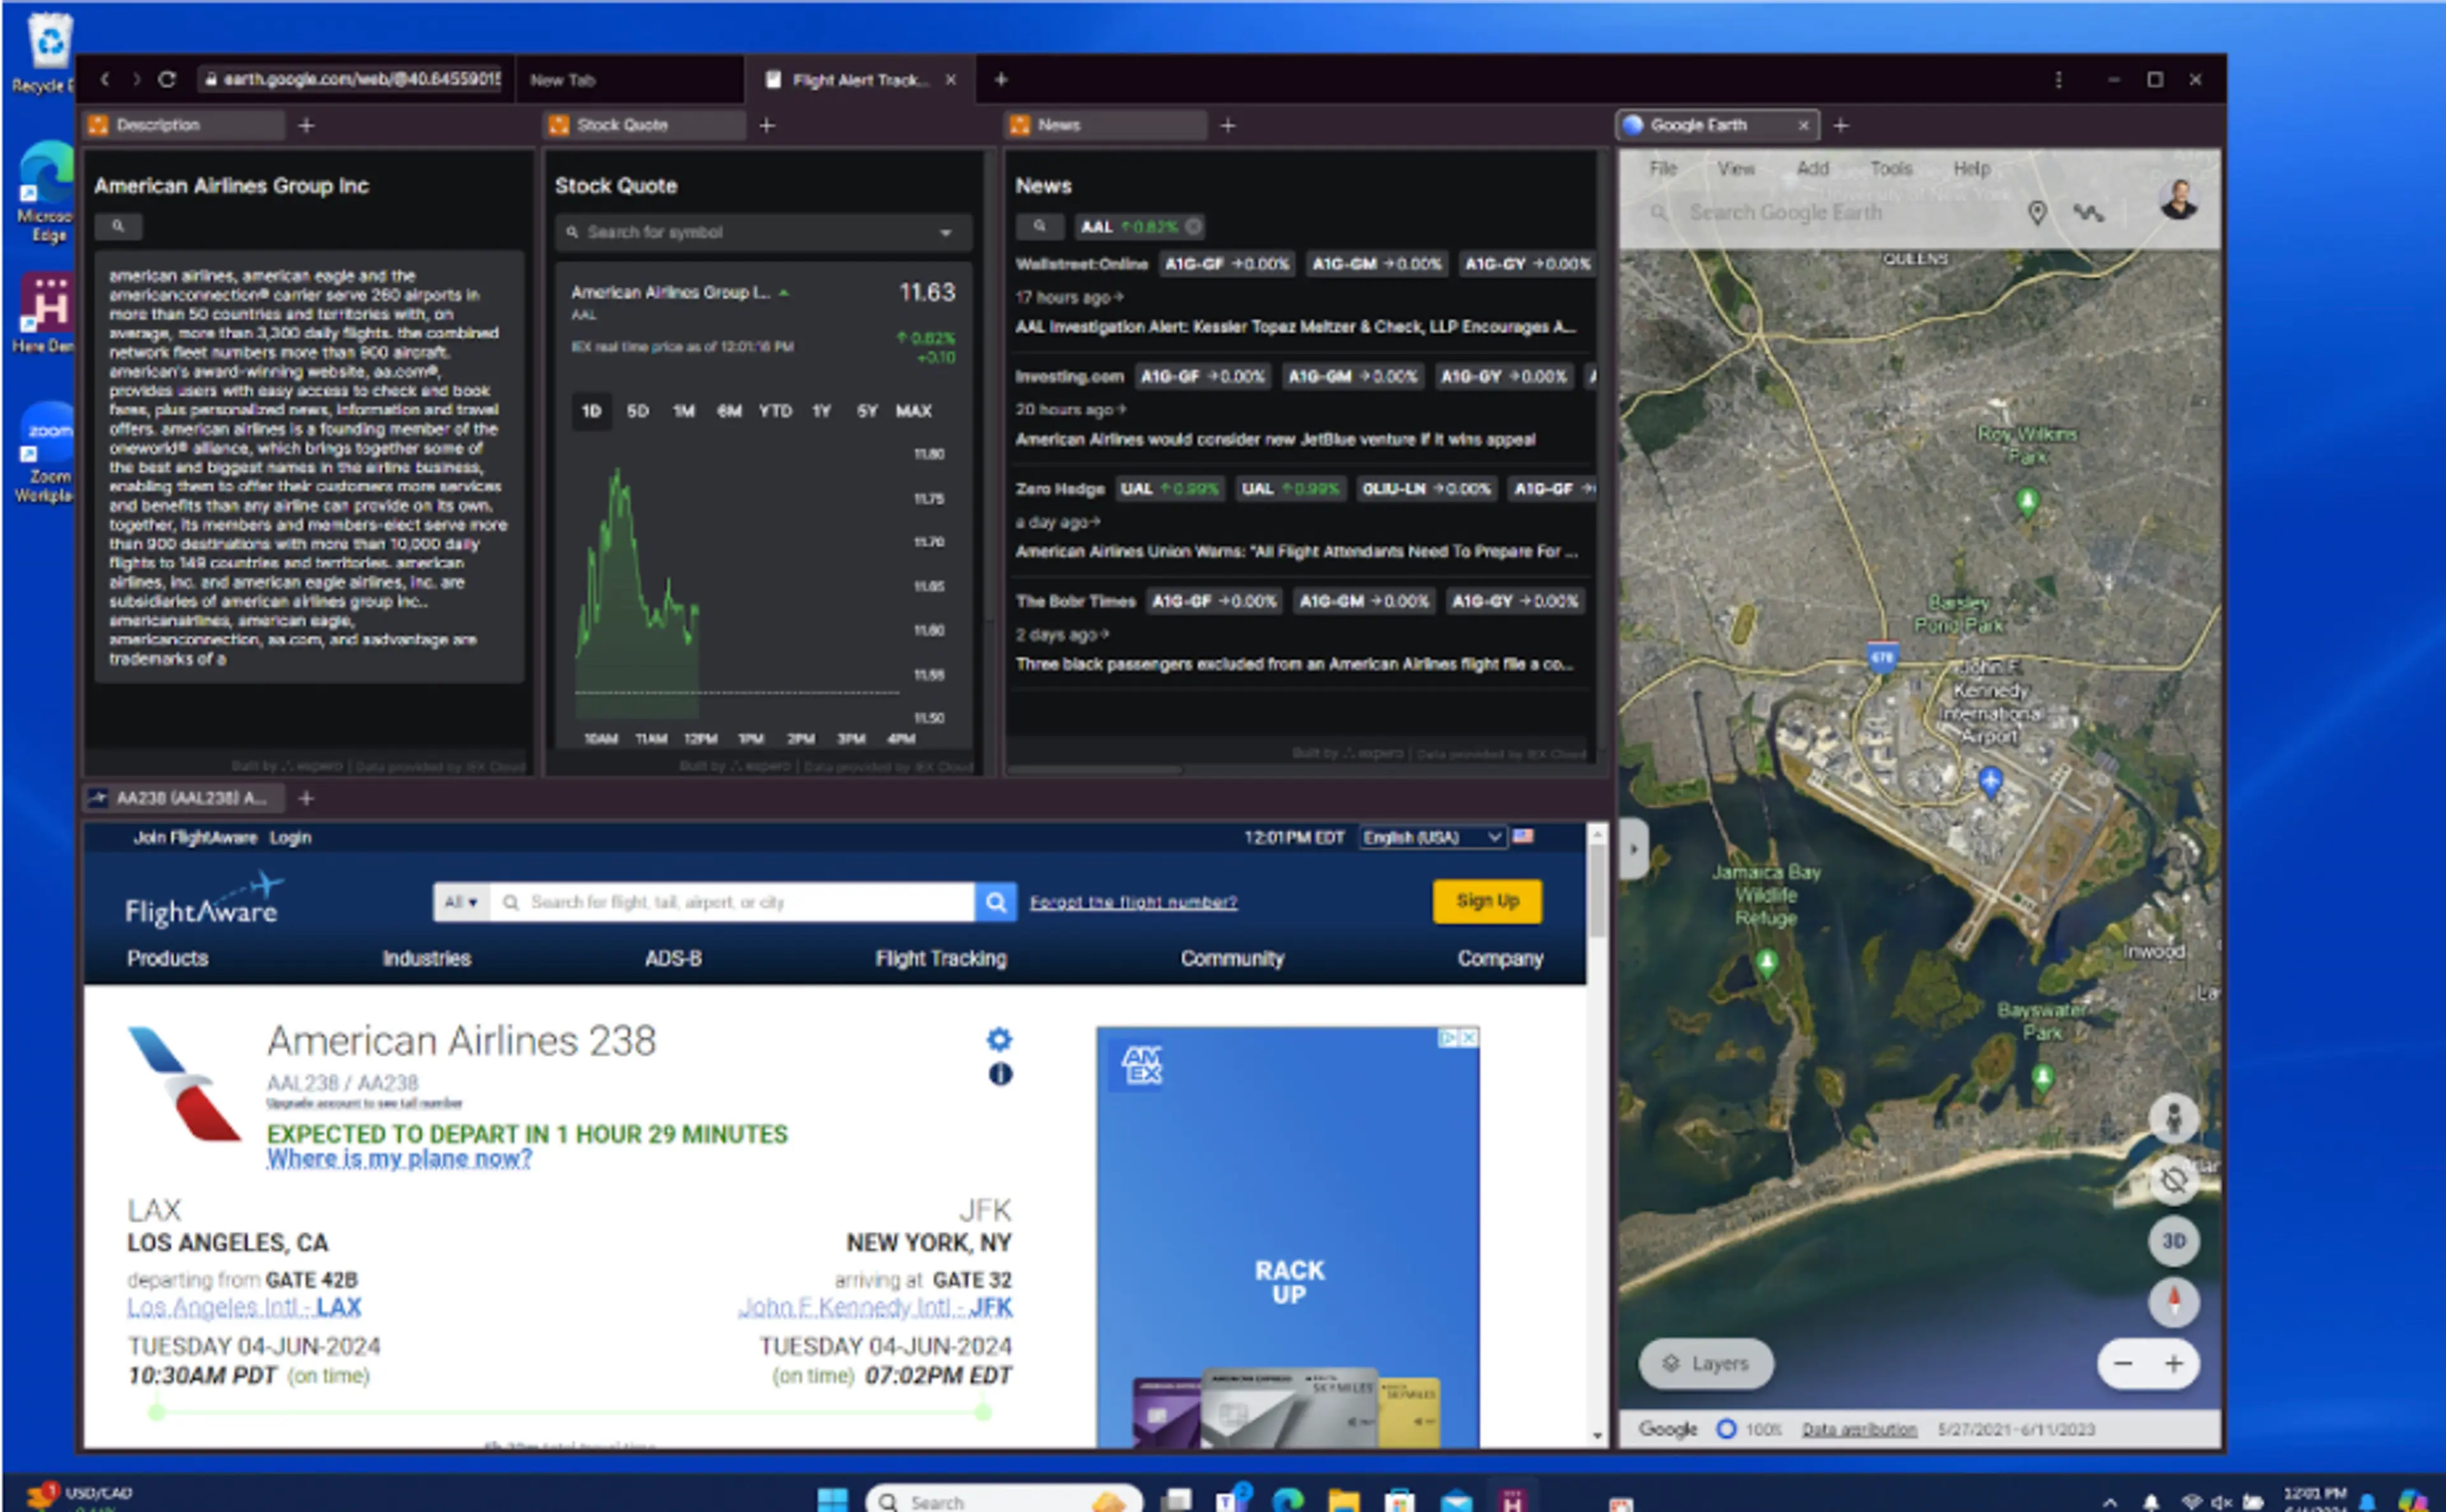Select the YTD chart range

[x=775, y=411]
